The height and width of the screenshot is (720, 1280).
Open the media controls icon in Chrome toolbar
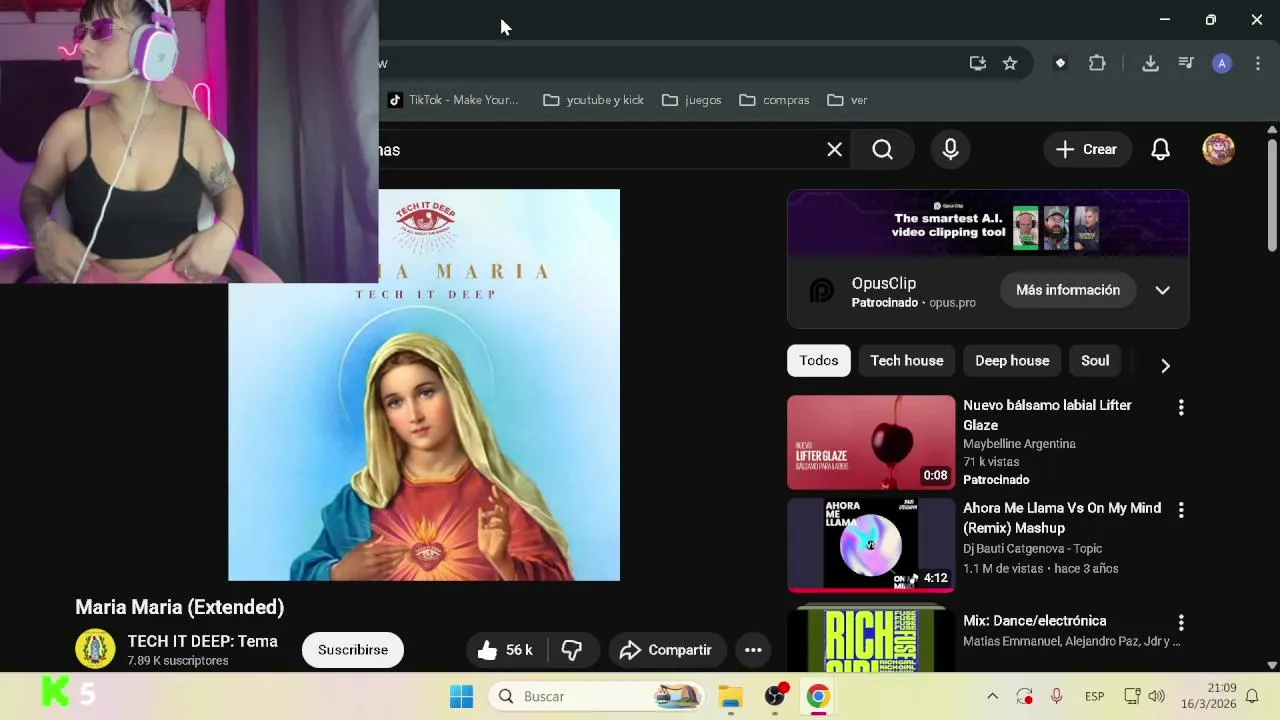[x=1186, y=63]
